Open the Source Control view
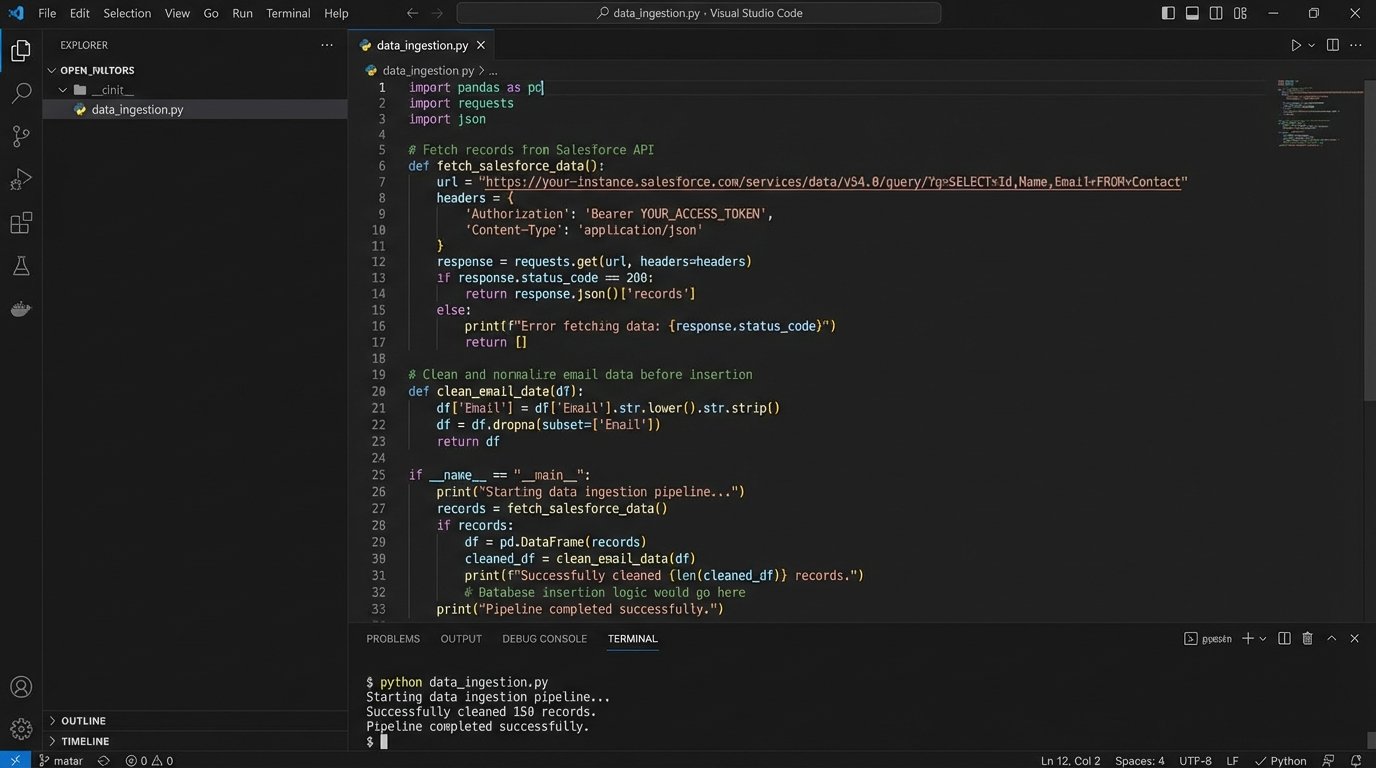Screen dimensions: 1376x768 click(x=21, y=136)
